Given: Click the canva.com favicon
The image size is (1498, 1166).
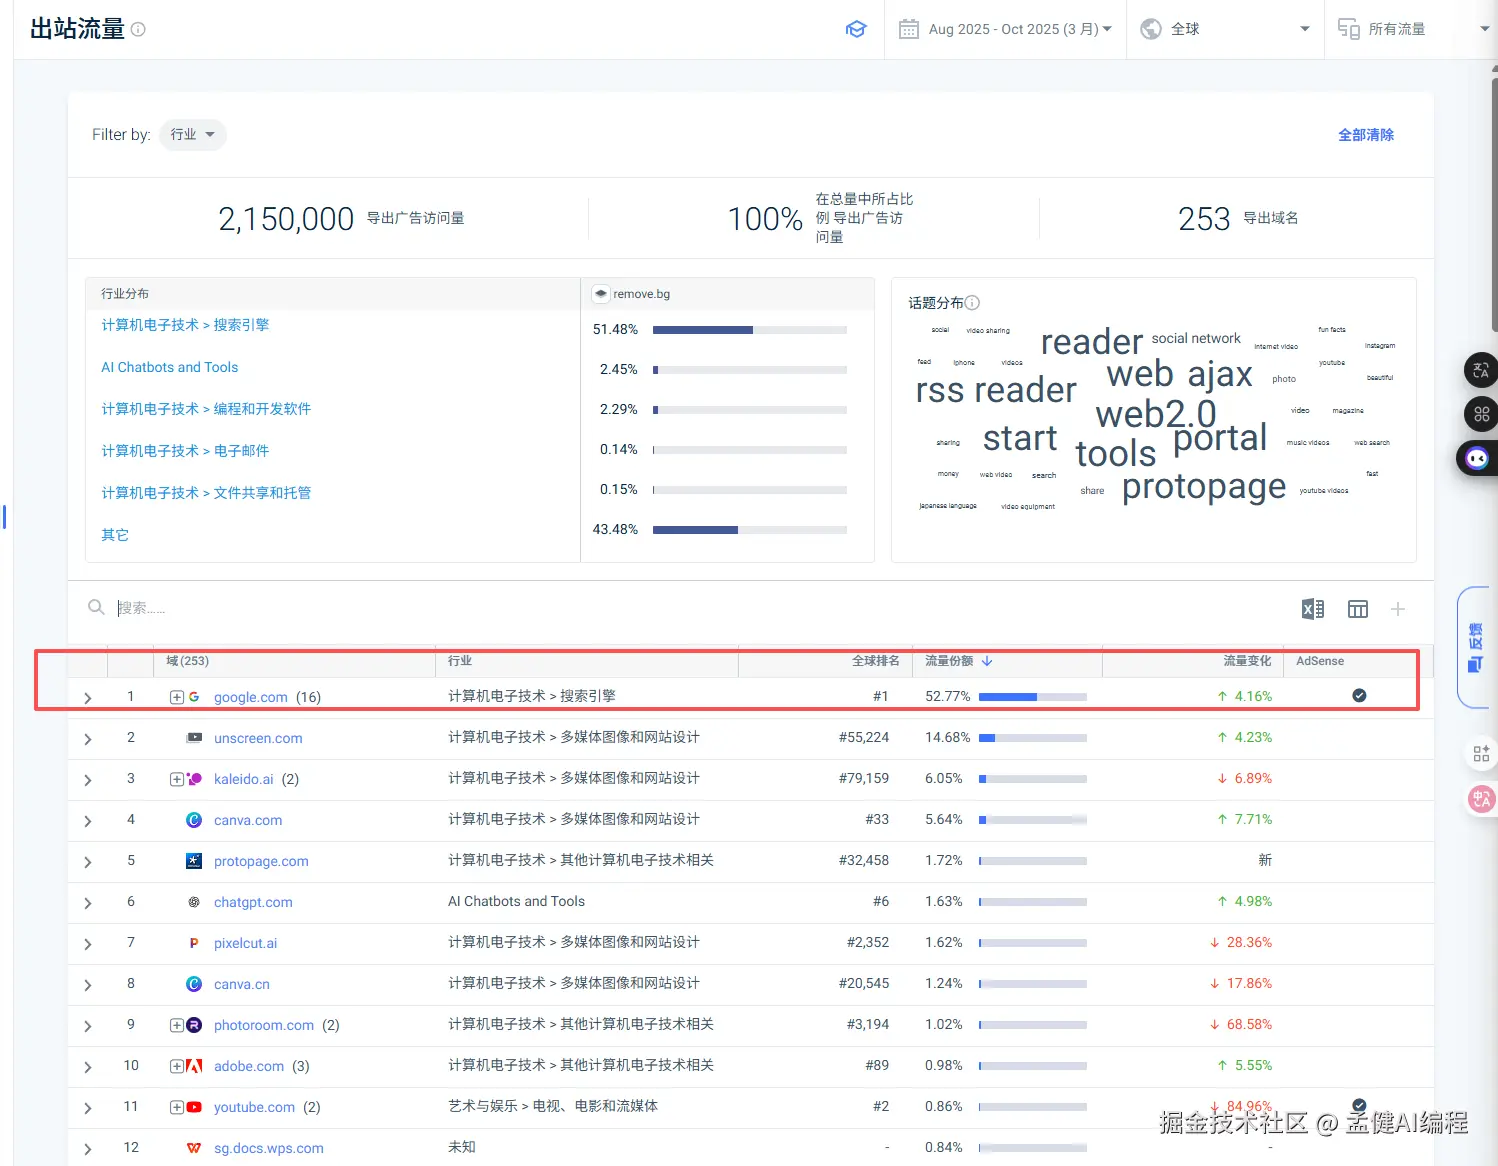Looking at the screenshot, I should (x=194, y=820).
